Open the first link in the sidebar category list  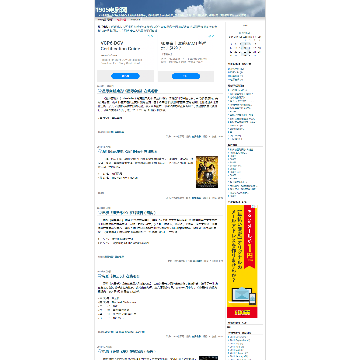[238, 90]
